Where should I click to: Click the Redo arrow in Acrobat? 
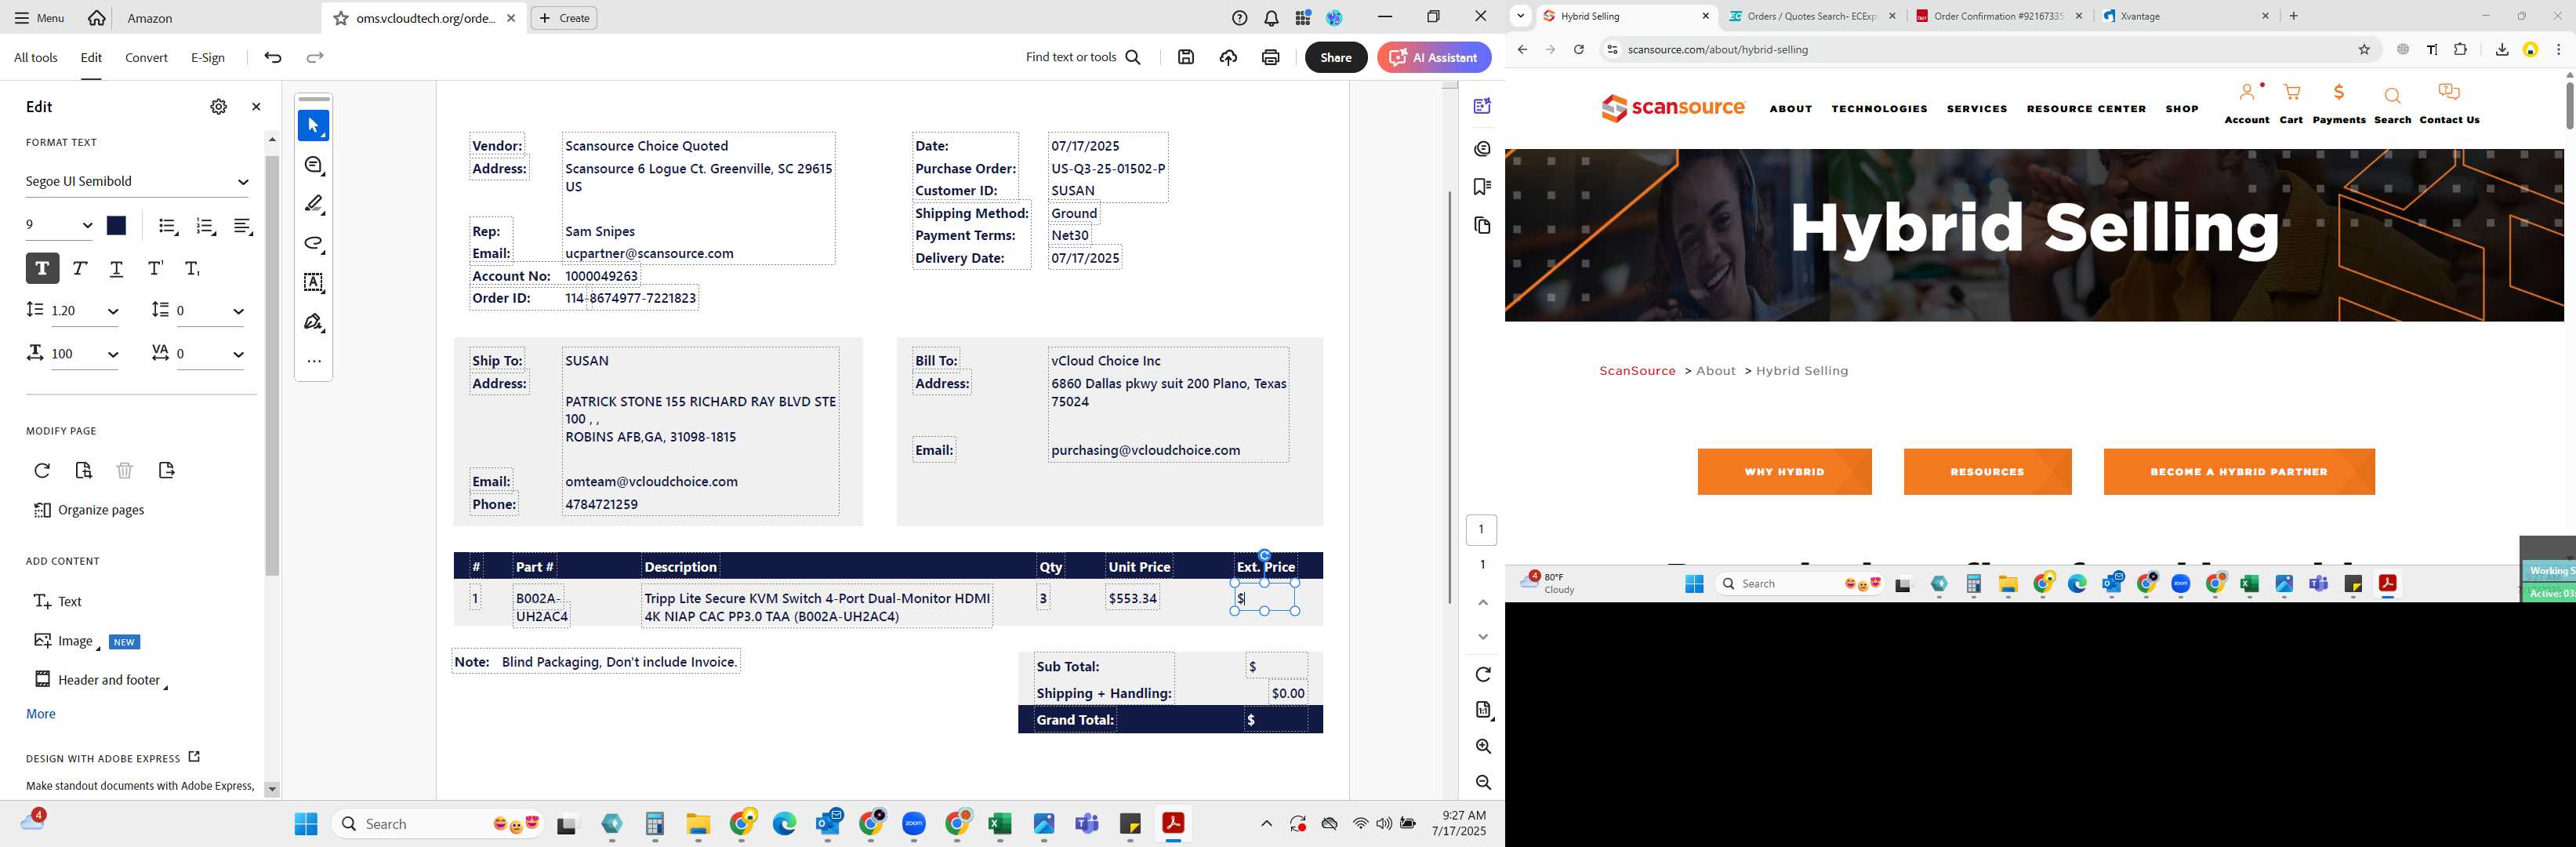click(x=315, y=58)
